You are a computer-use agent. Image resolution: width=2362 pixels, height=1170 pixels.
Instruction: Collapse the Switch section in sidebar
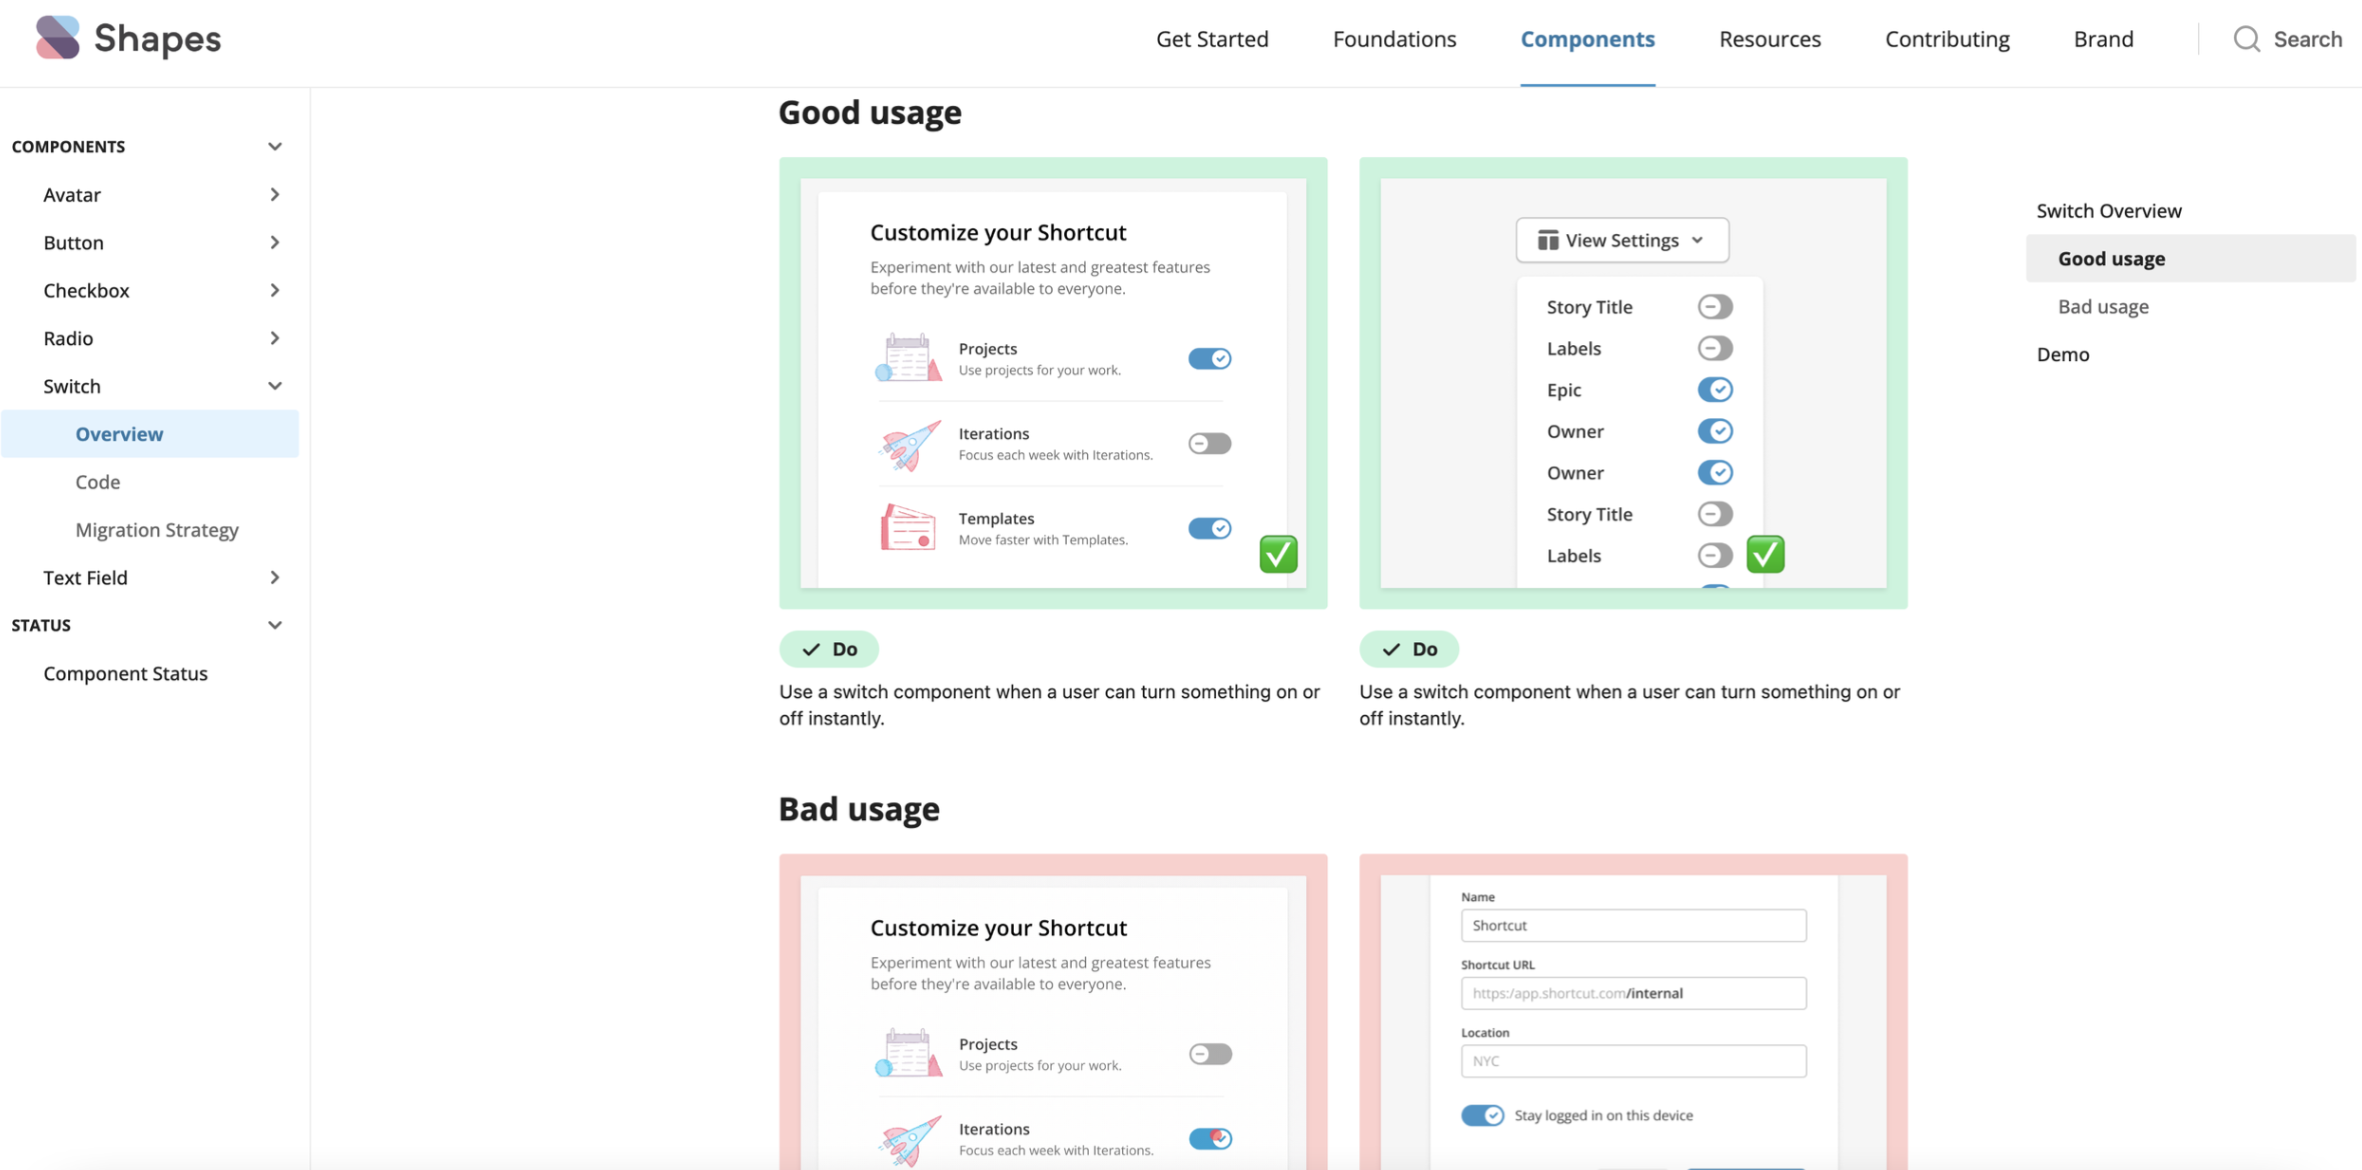coord(275,386)
